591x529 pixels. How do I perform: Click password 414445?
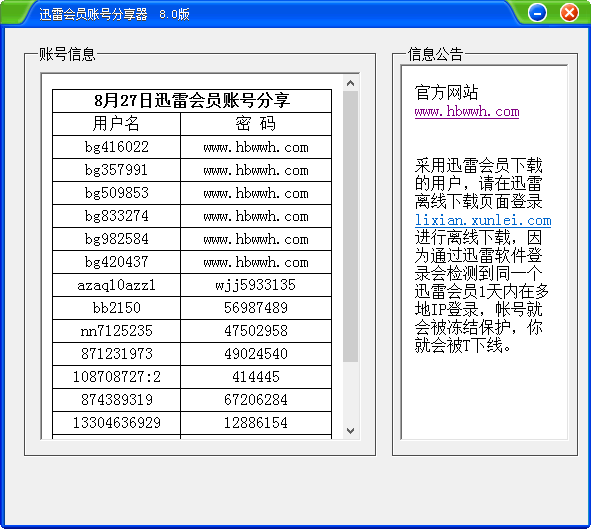coord(256,377)
